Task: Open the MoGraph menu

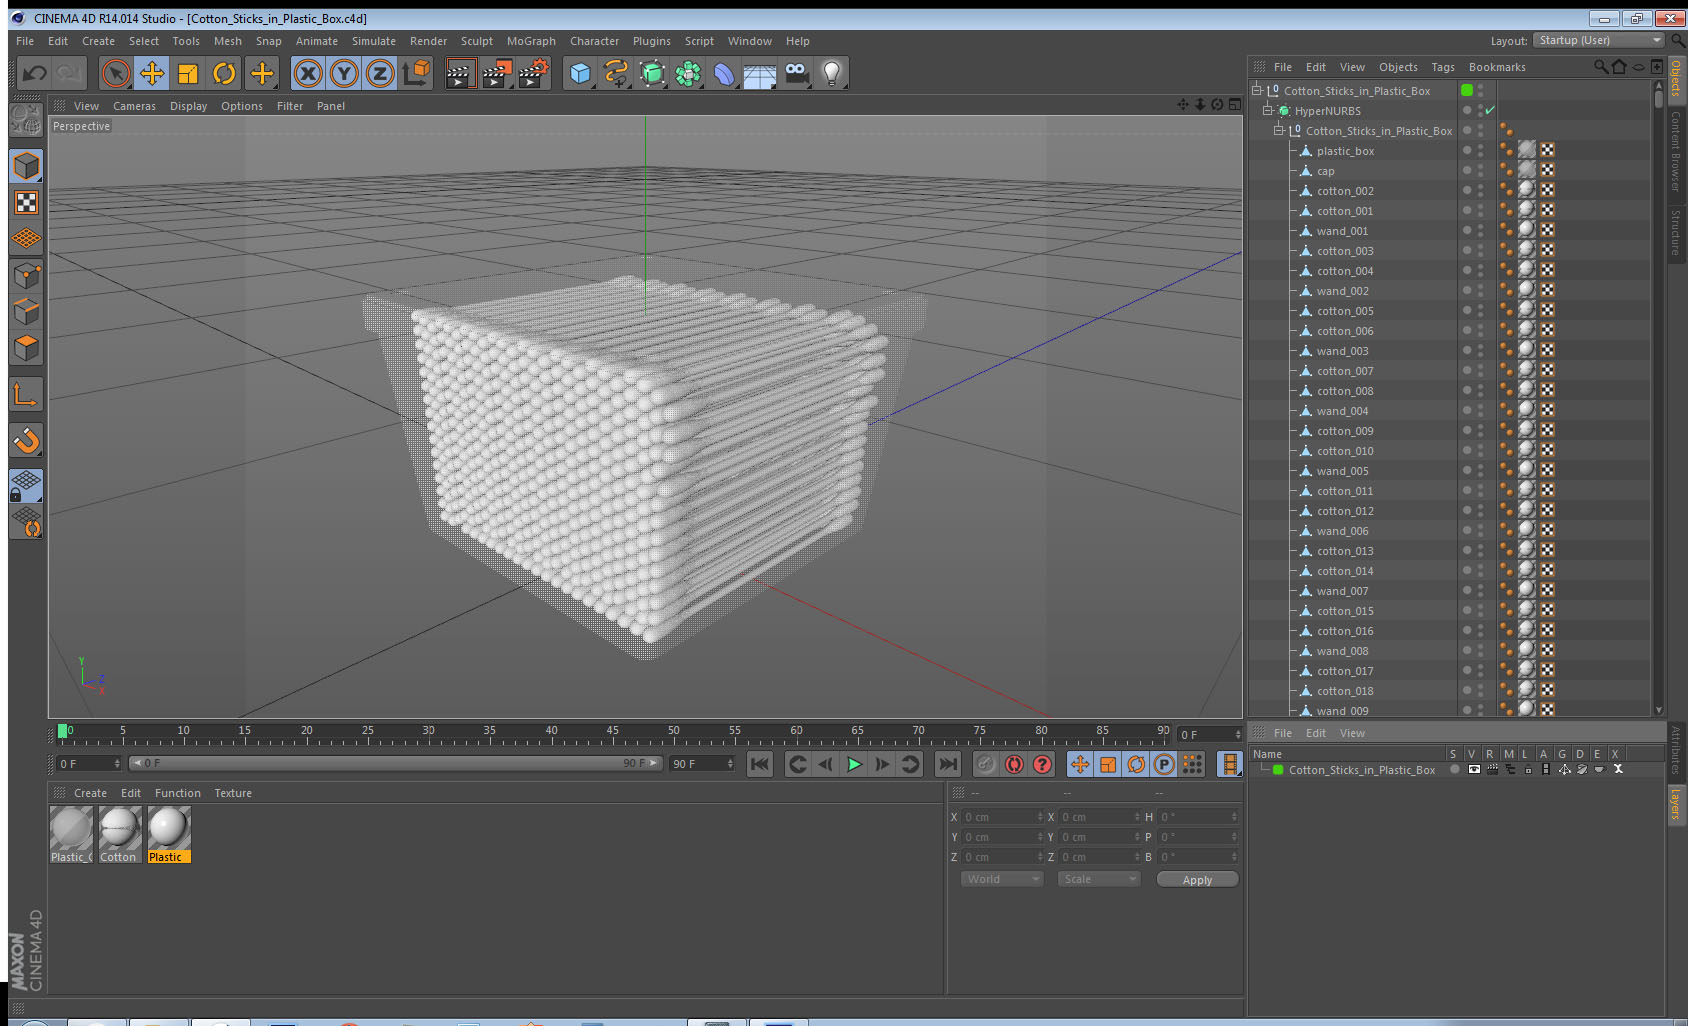Action: [531, 41]
